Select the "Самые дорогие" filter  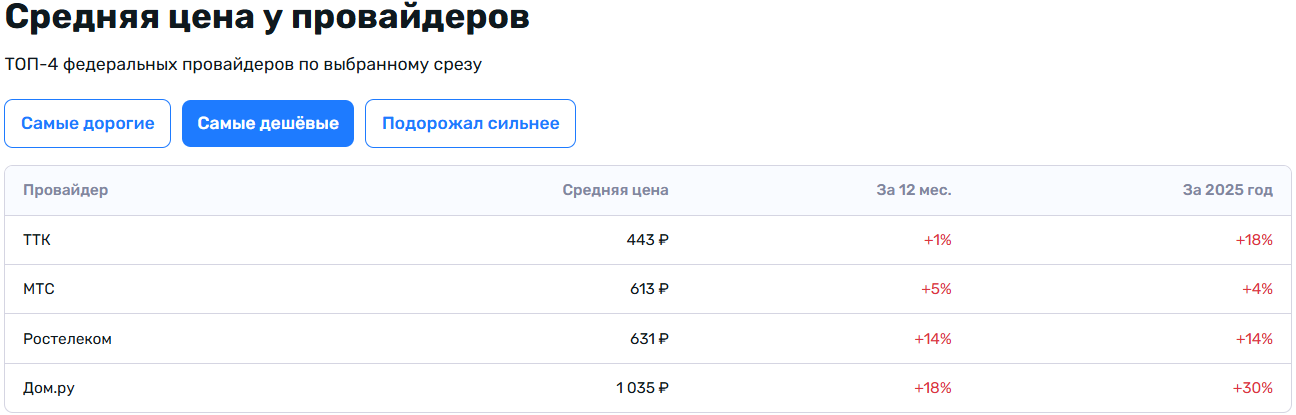[88, 124]
